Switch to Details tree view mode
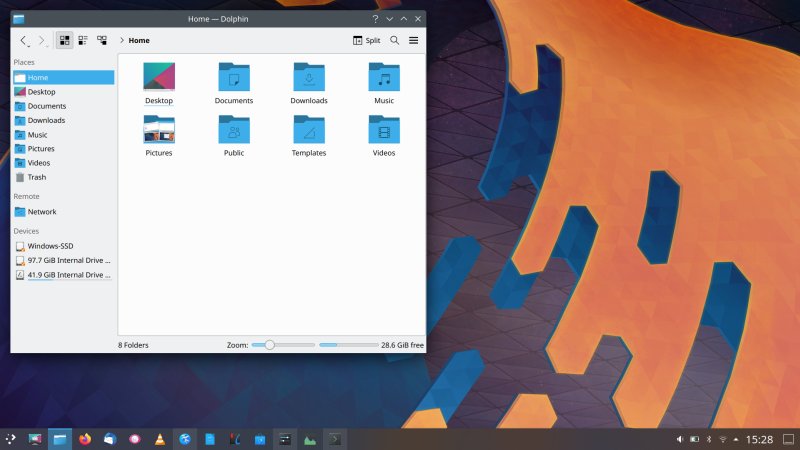Viewport: 800px width, 450px height. [x=102, y=40]
